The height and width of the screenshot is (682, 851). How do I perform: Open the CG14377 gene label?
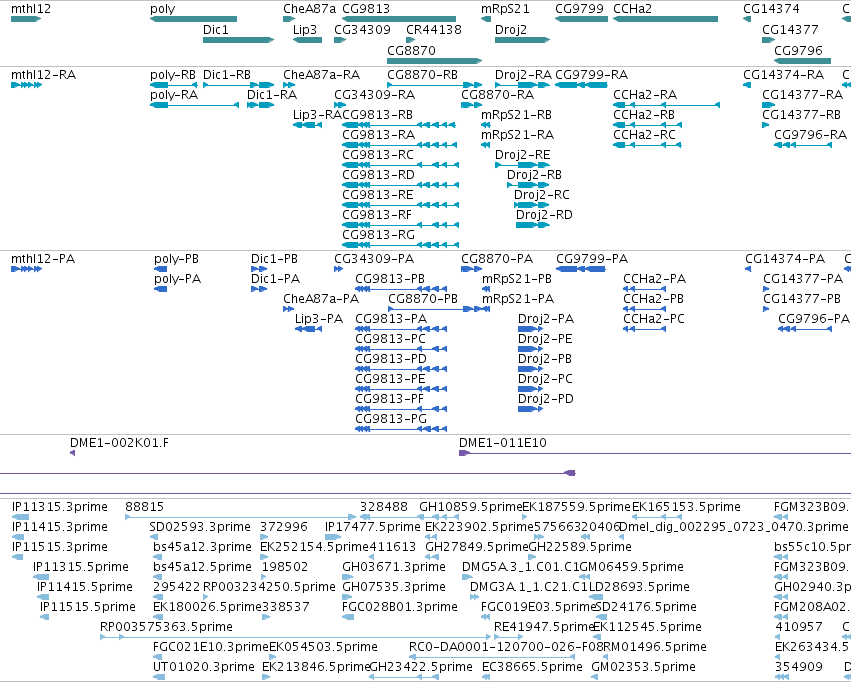(790, 29)
